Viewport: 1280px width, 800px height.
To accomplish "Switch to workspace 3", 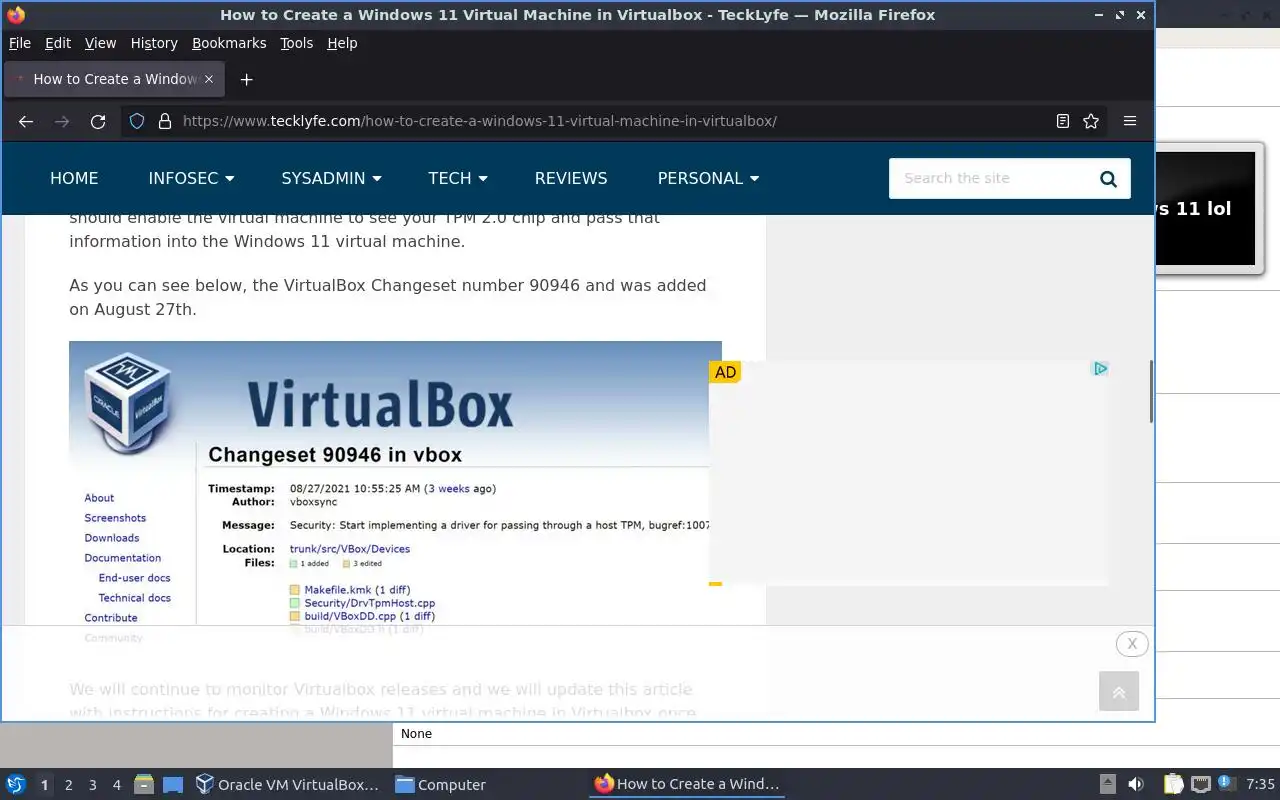I will point(92,785).
